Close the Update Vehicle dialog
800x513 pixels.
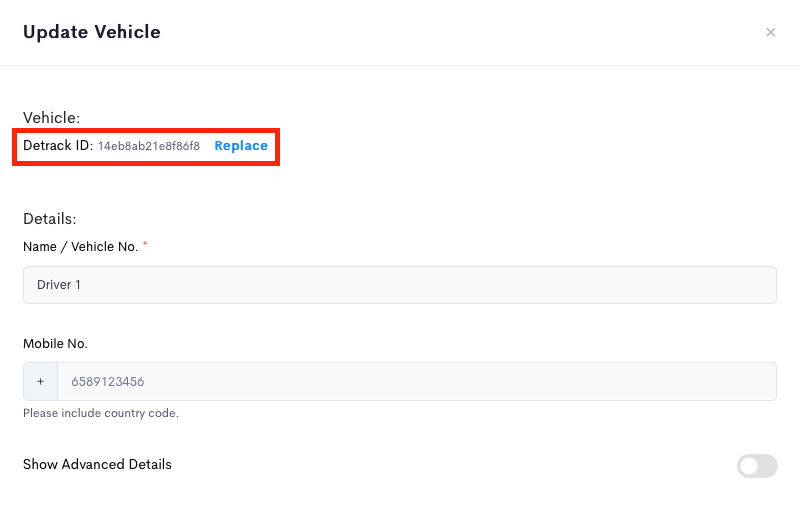770,32
